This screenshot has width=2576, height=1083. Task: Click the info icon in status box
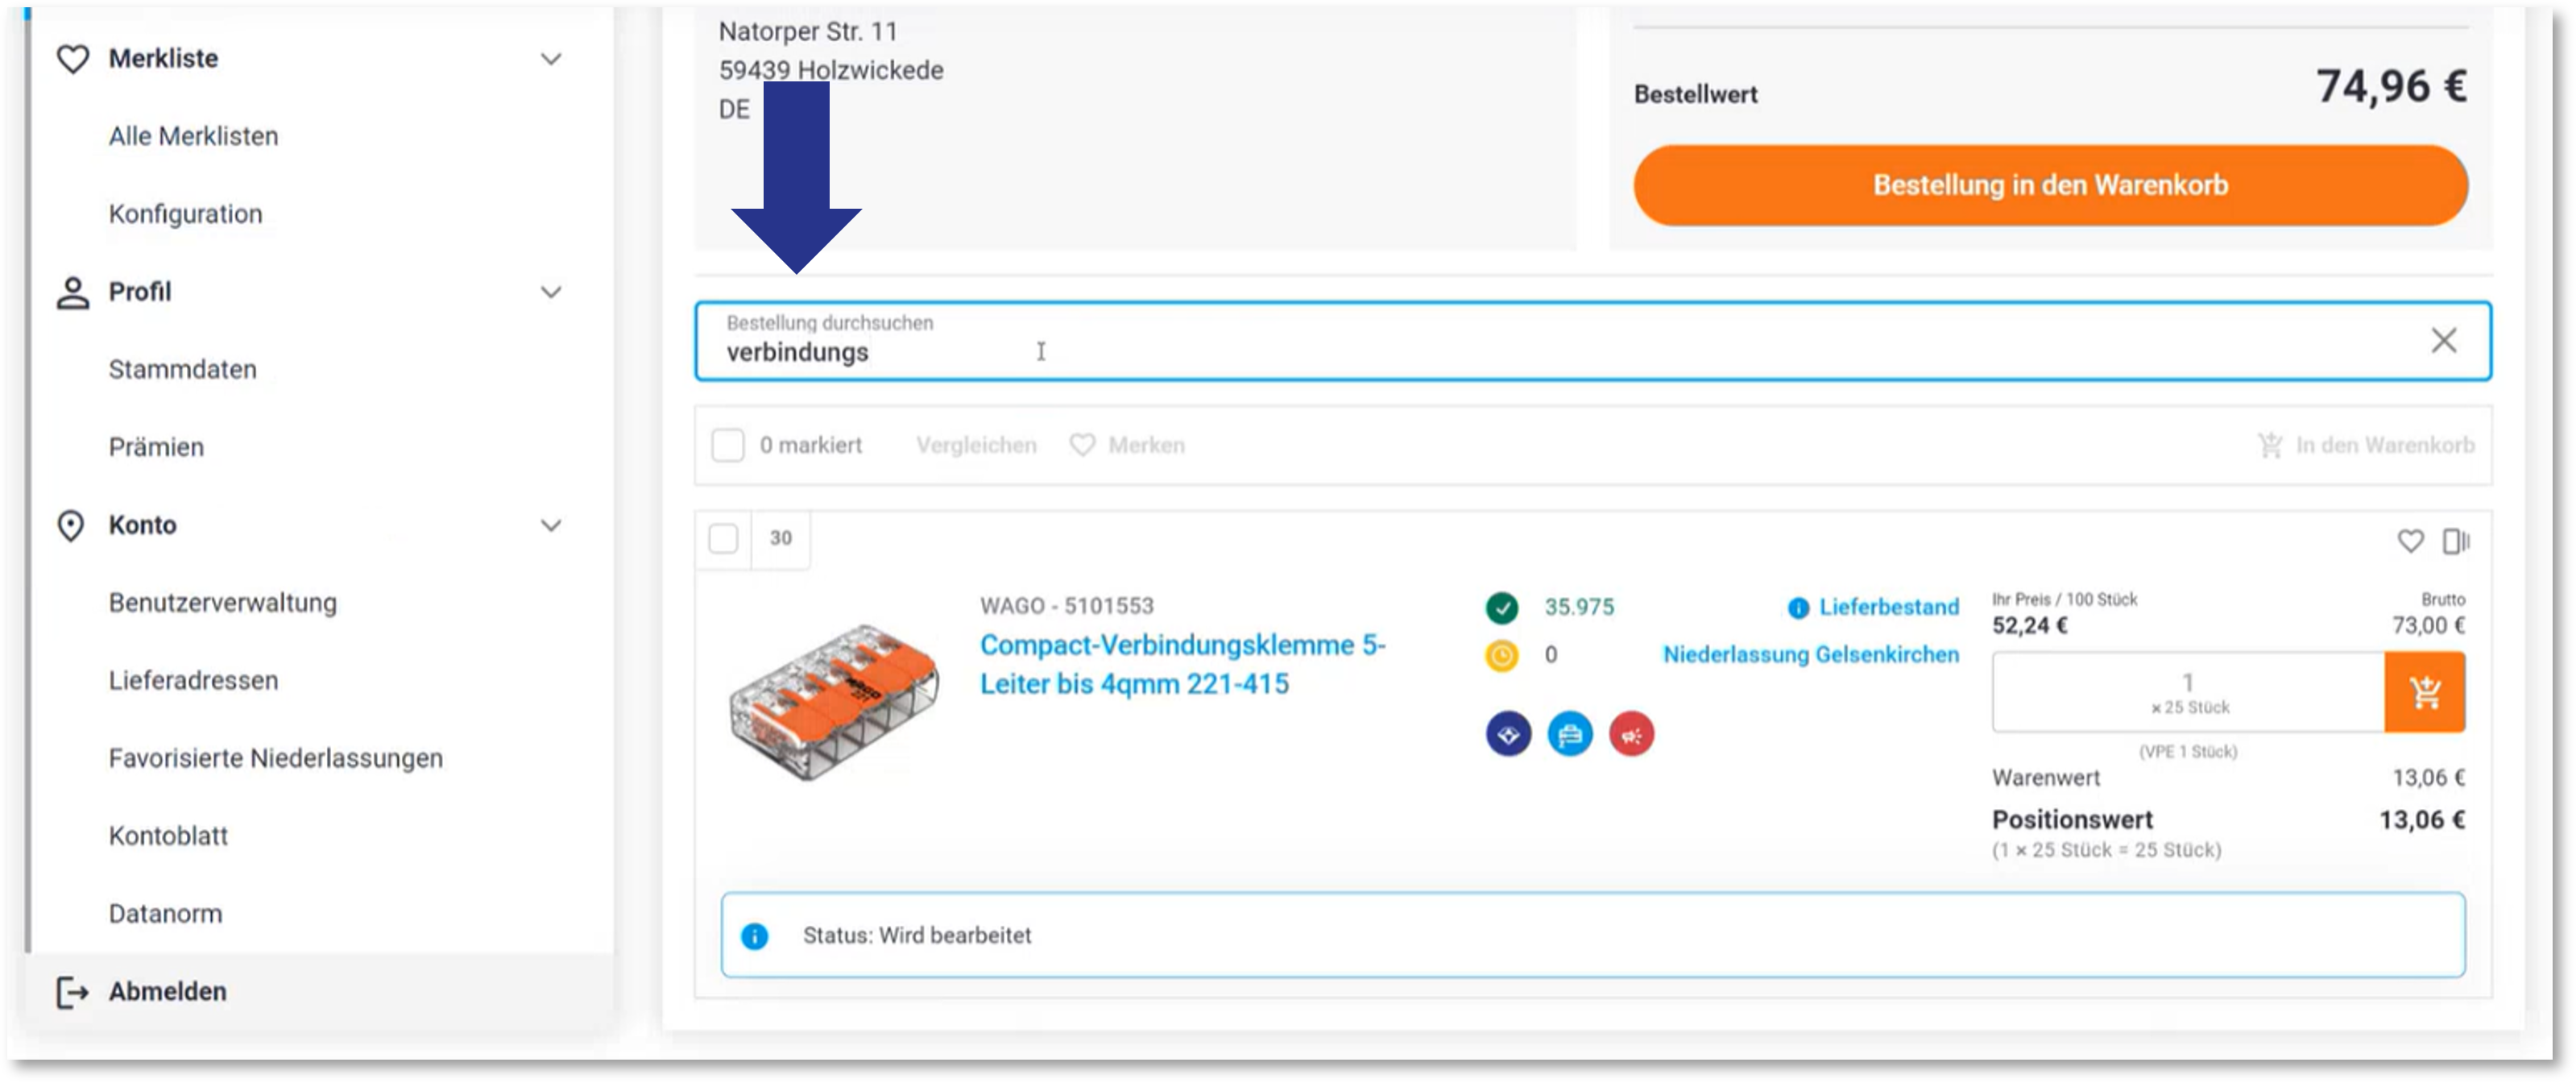(x=754, y=936)
